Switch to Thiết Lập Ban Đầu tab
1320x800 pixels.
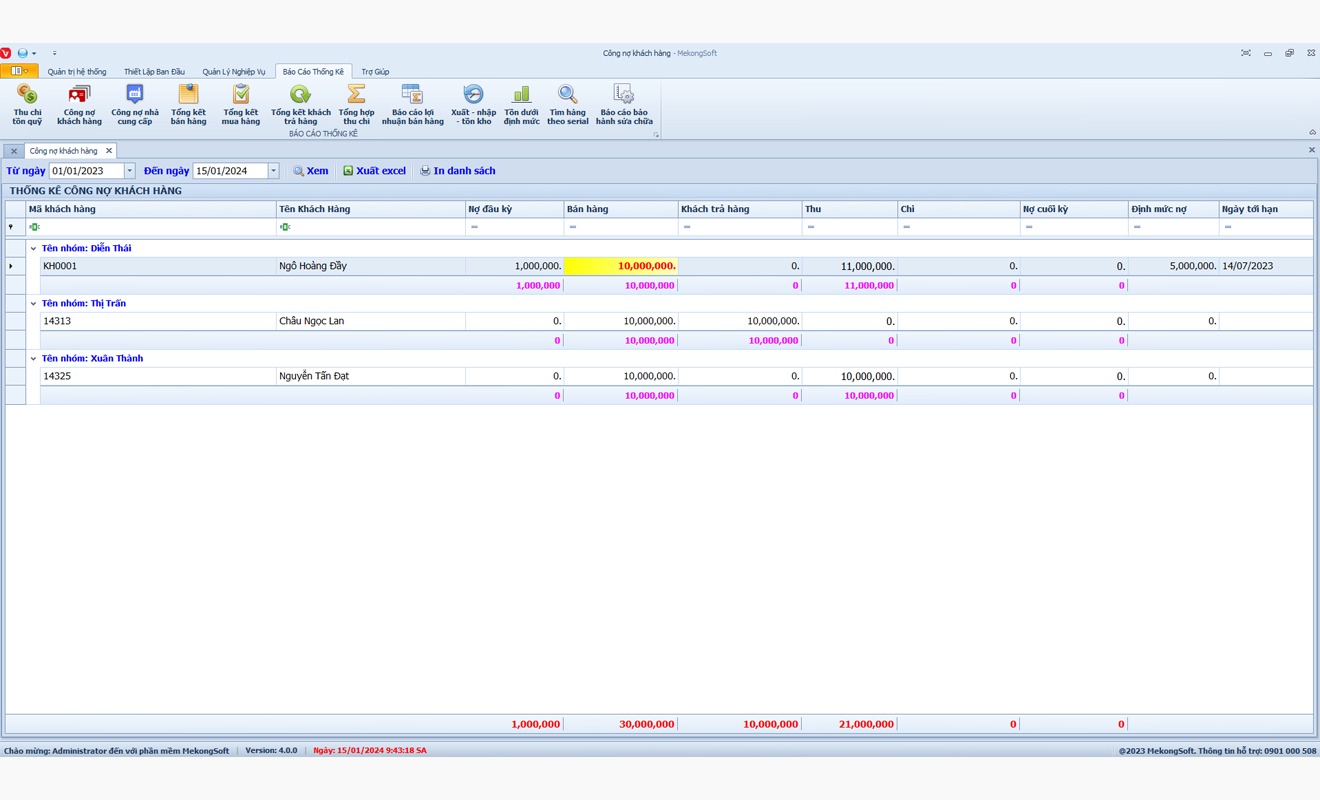point(154,72)
